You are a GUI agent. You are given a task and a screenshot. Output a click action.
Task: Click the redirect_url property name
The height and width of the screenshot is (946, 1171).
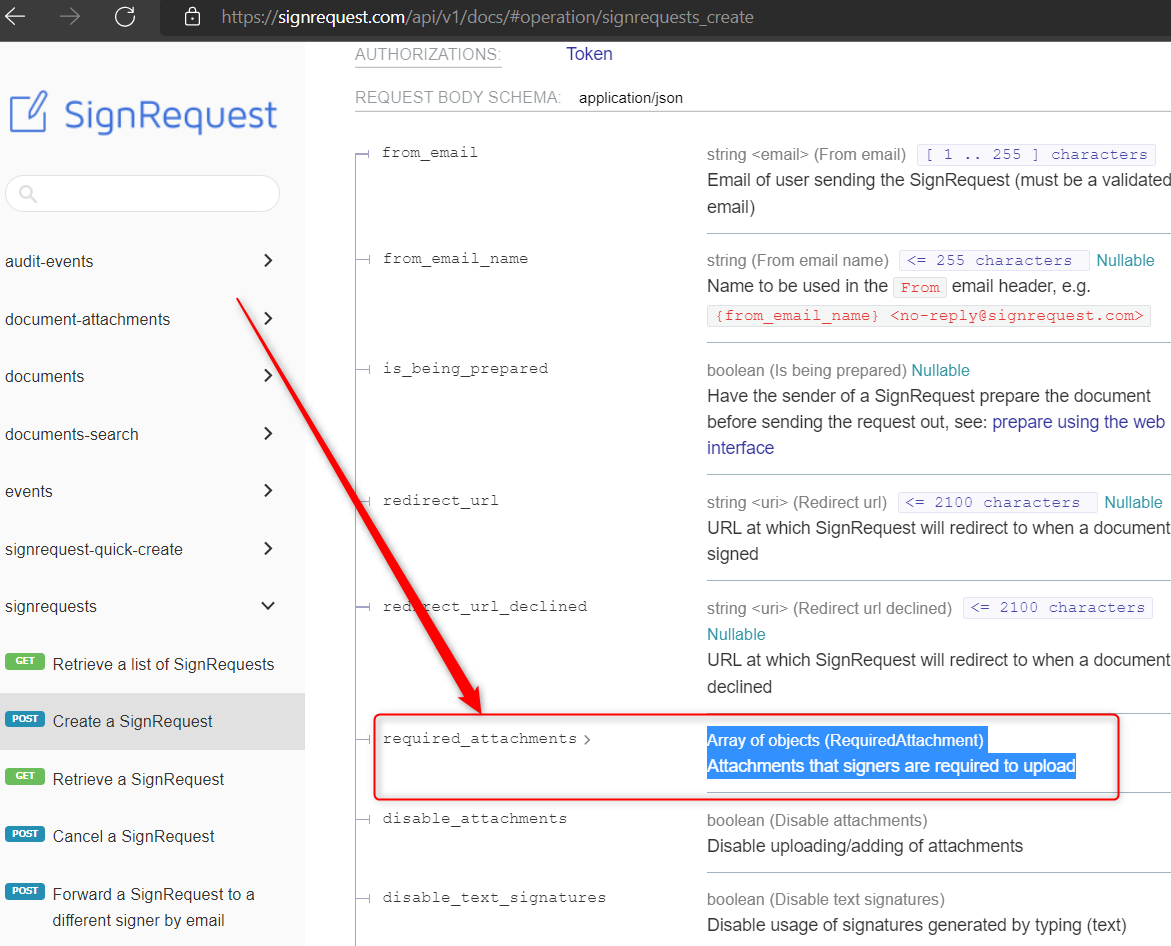[x=441, y=500]
